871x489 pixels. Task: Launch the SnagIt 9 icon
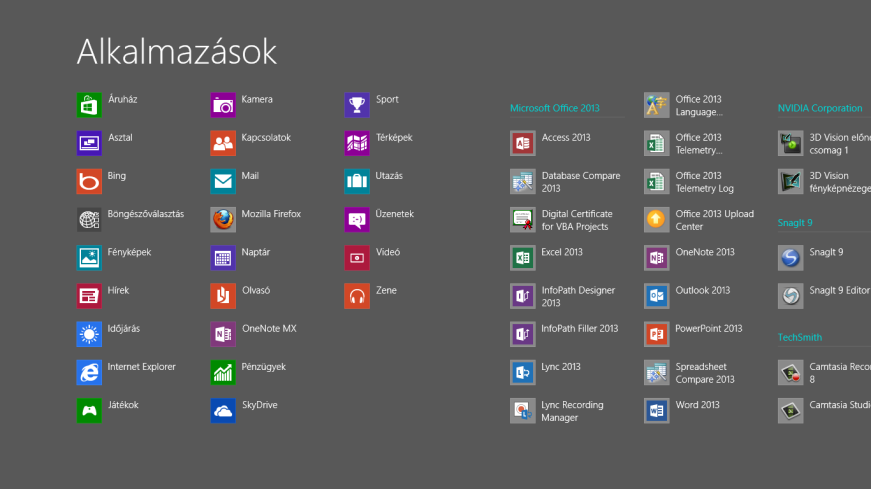[x=790, y=258]
